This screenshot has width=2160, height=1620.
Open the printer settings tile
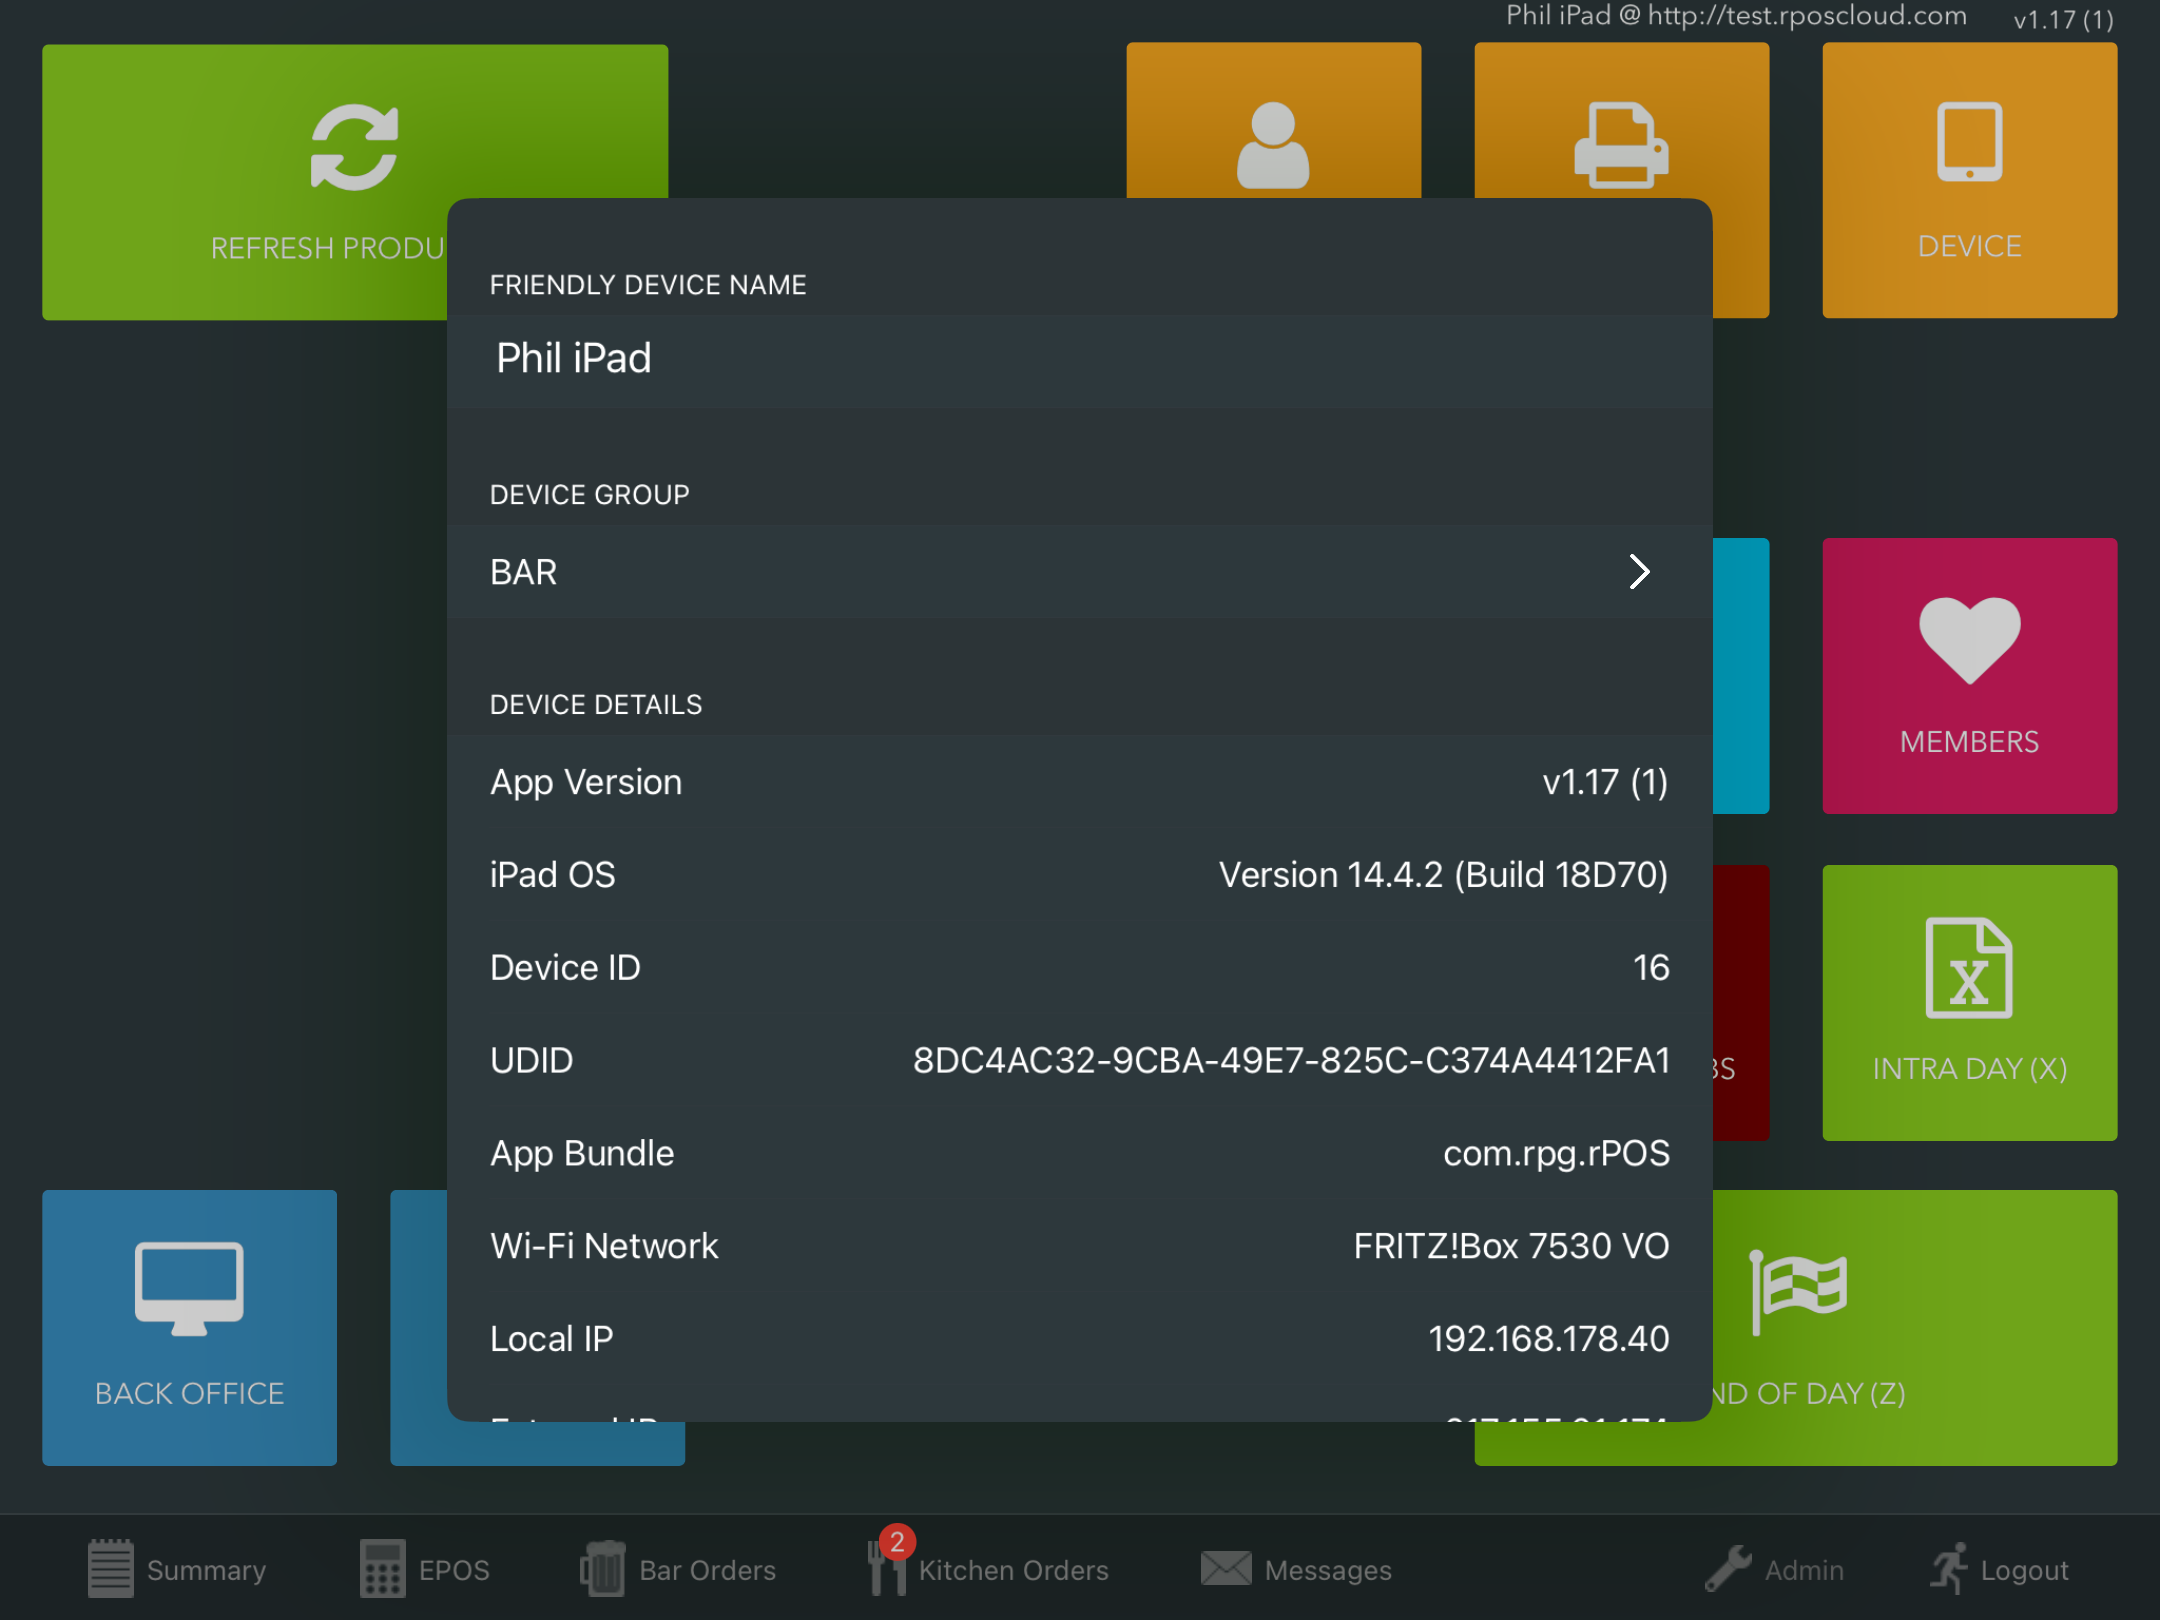(1620, 144)
